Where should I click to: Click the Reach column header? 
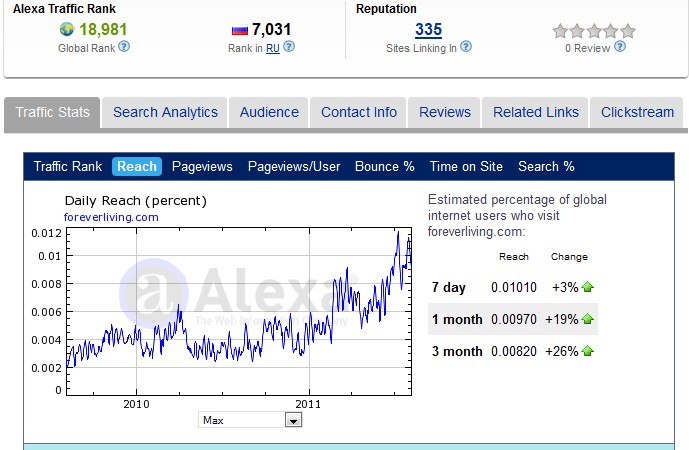514,257
